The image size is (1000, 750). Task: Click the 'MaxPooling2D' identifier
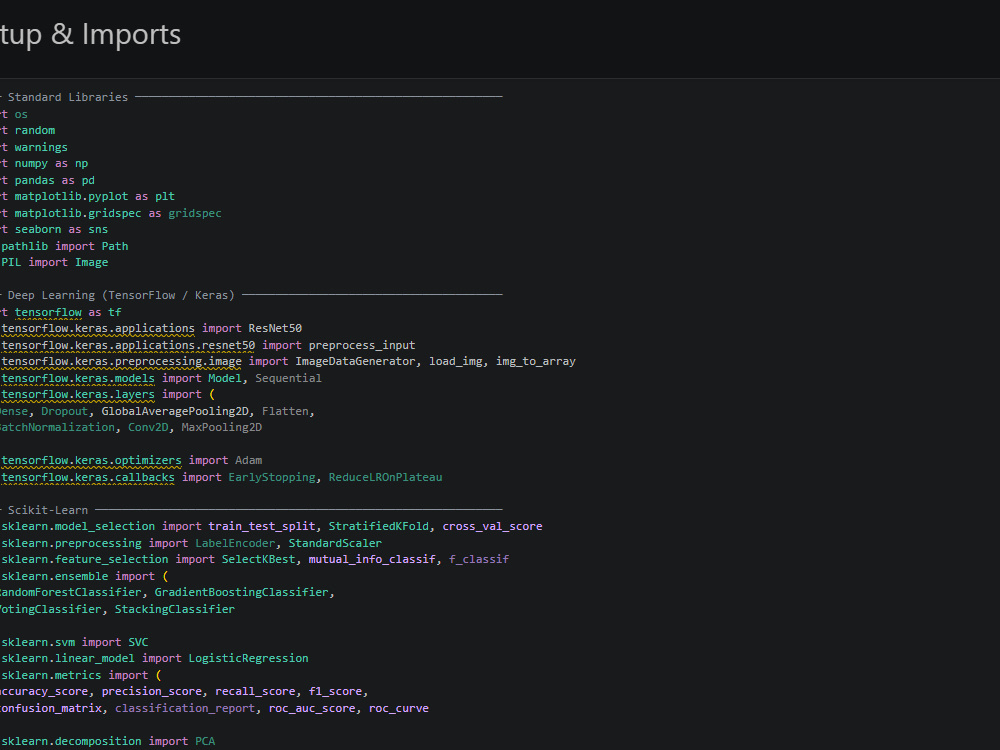tap(222, 427)
